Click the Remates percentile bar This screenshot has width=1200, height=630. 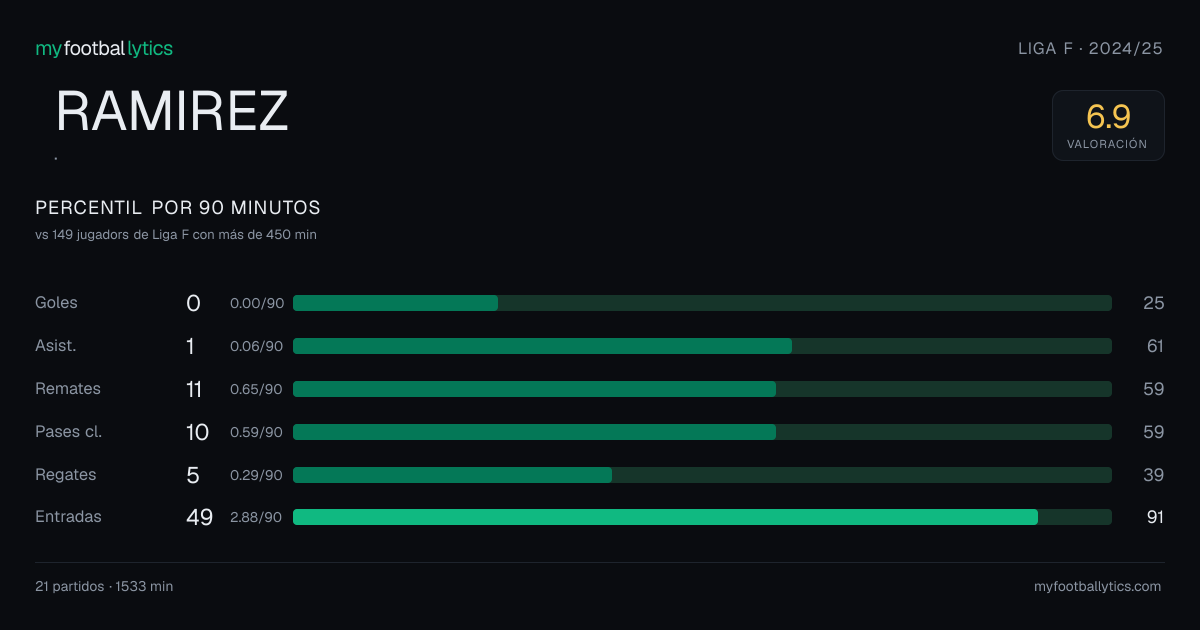tap(702, 389)
